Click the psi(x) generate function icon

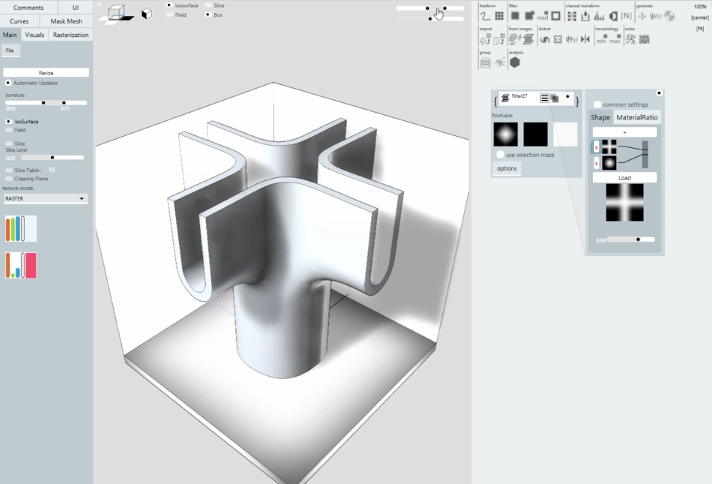pyautogui.click(x=655, y=16)
